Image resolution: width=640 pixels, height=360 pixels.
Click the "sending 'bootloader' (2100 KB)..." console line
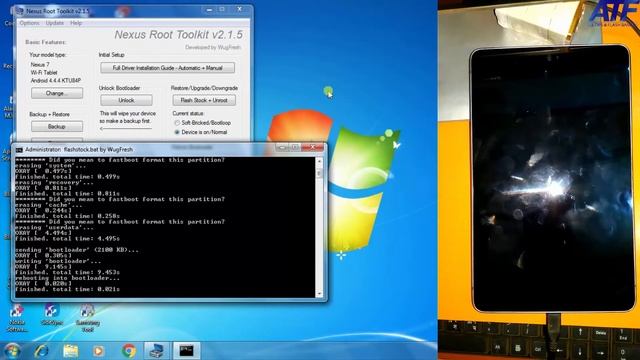point(77,250)
